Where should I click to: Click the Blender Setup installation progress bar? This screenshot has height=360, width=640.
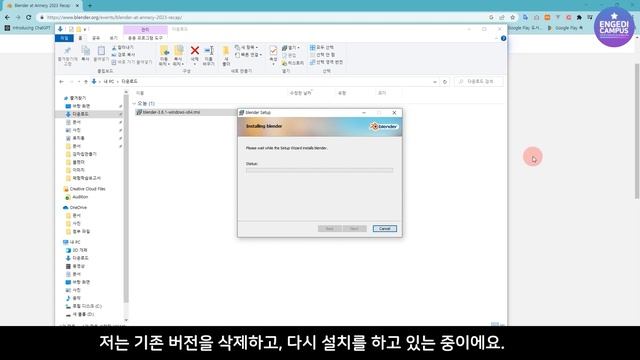coord(320,171)
